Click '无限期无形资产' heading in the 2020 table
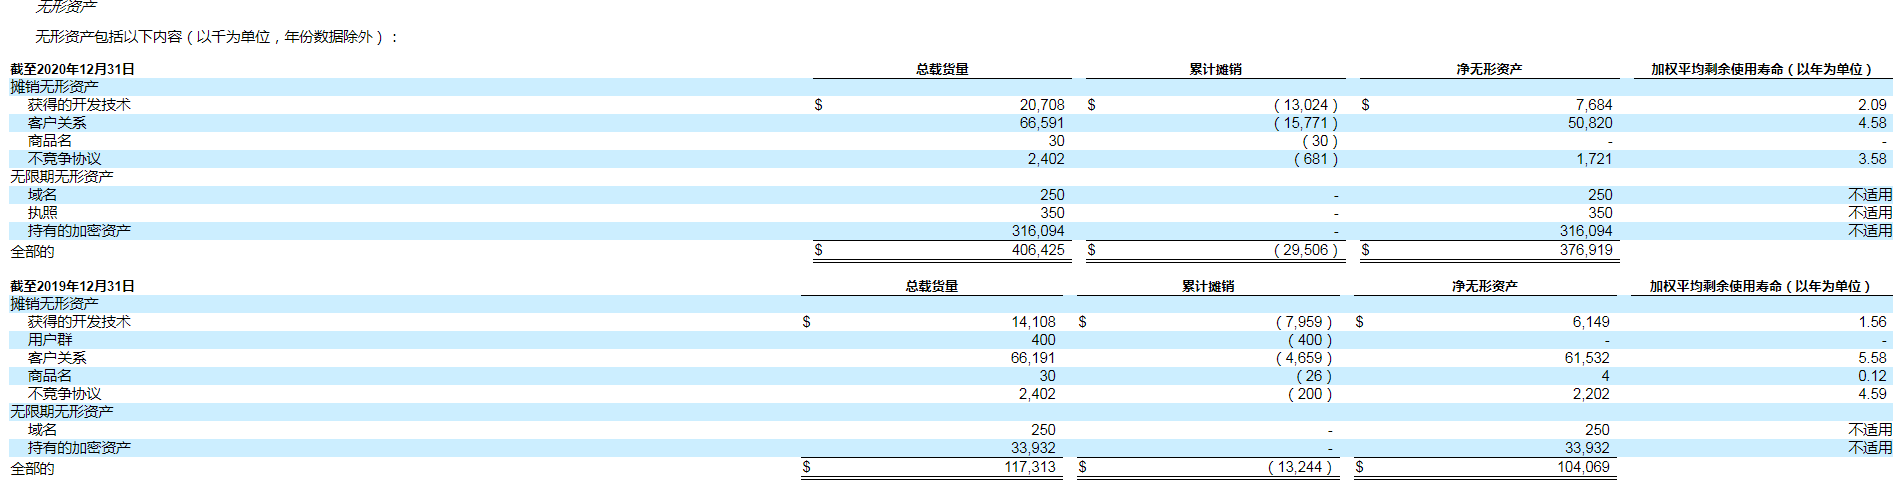Screen dimensions: 1893x488 (x=62, y=177)
